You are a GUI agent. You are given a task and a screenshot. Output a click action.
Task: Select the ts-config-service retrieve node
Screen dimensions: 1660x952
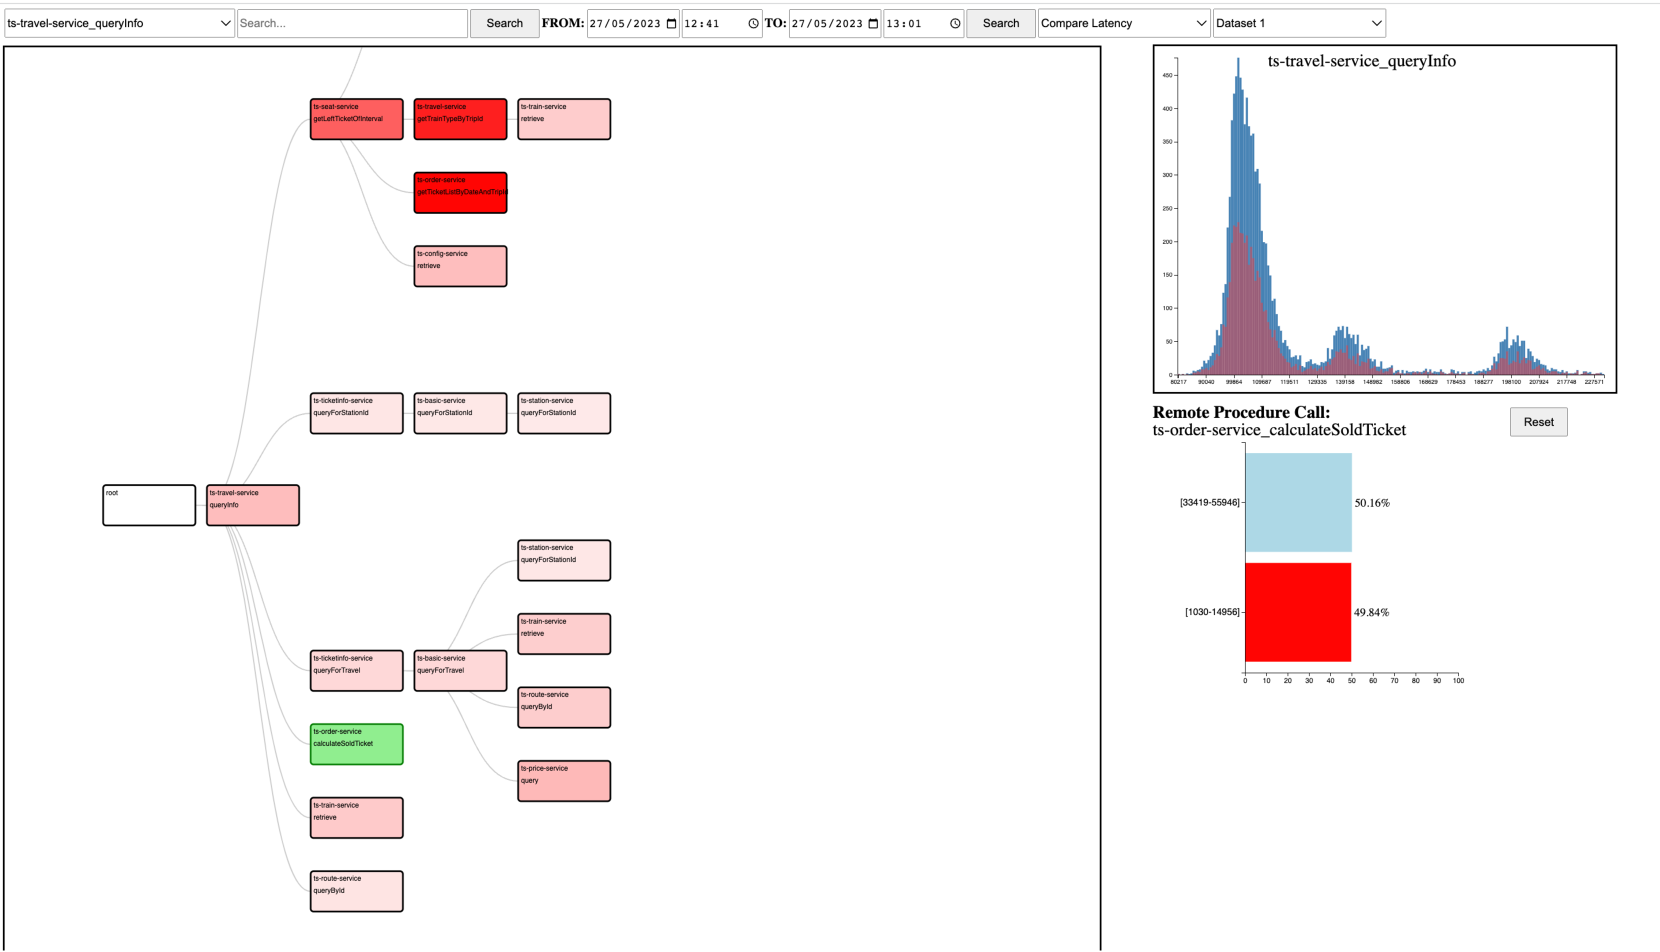pos(460,266)
